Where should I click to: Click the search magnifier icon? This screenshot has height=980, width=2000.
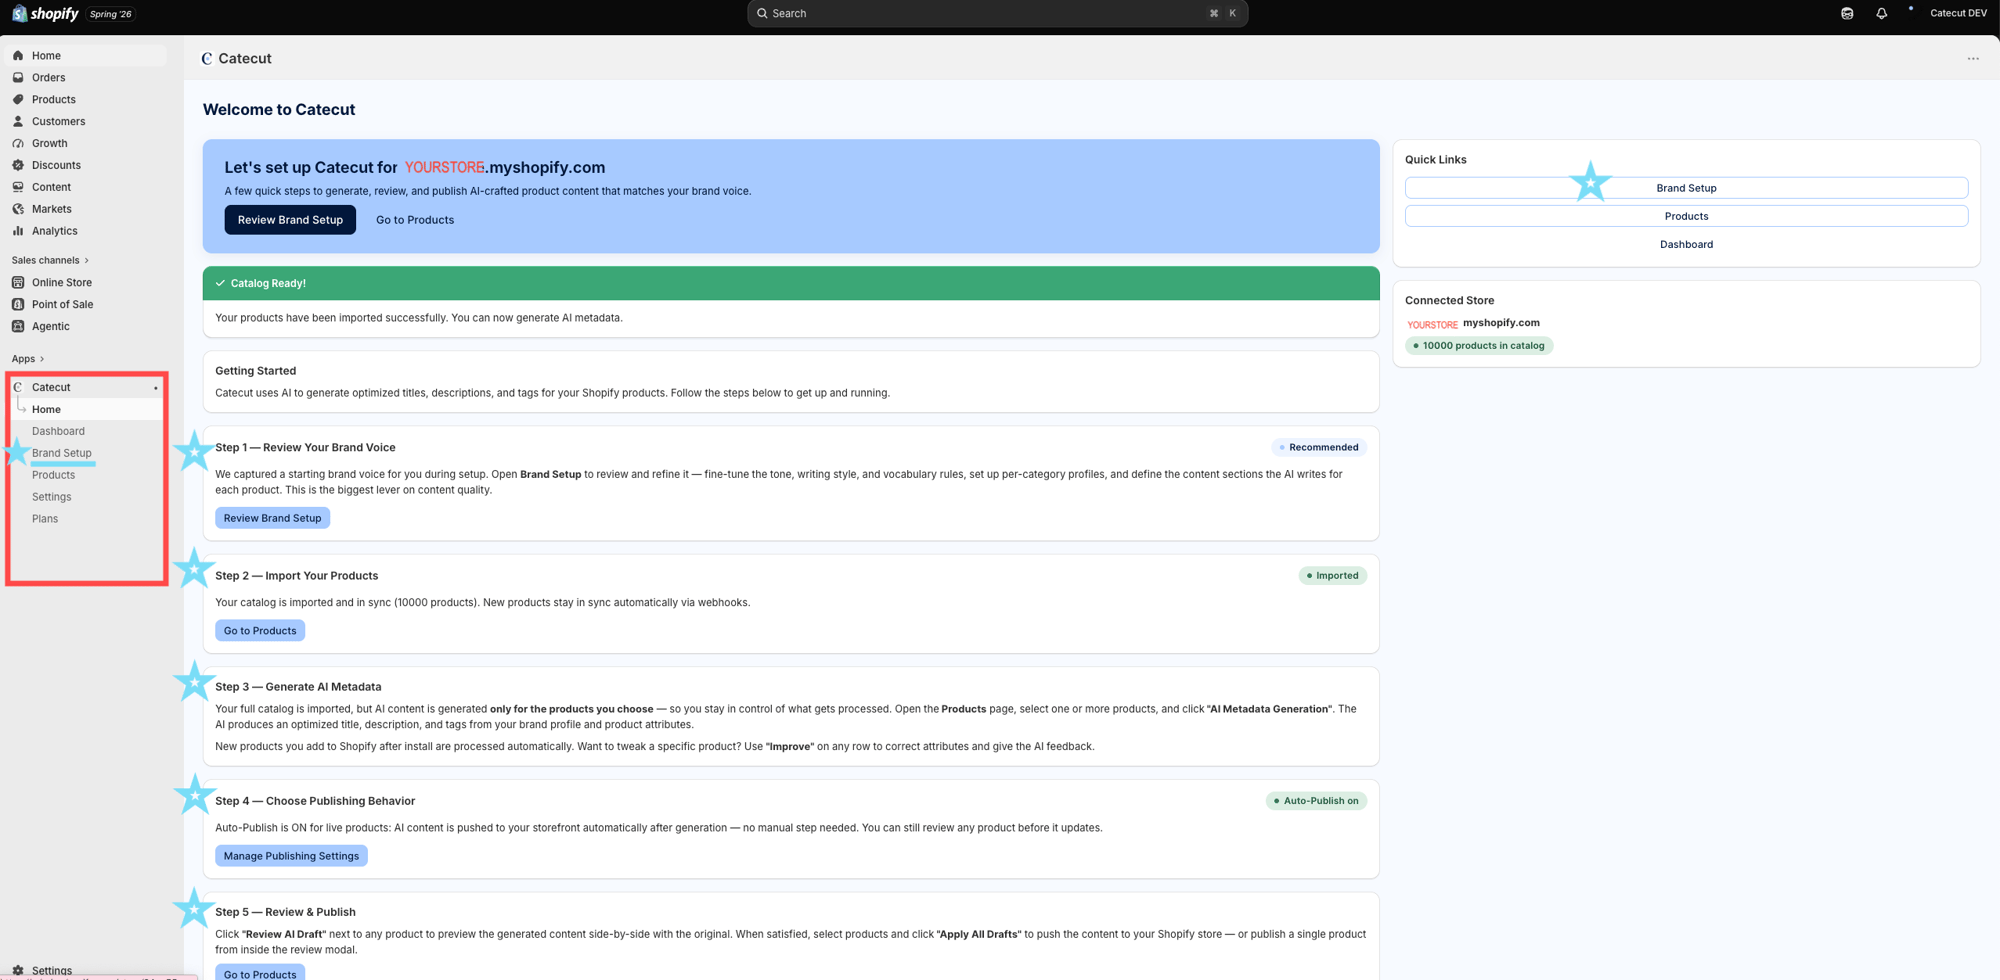pyautogui.click(x=762, y=13)
